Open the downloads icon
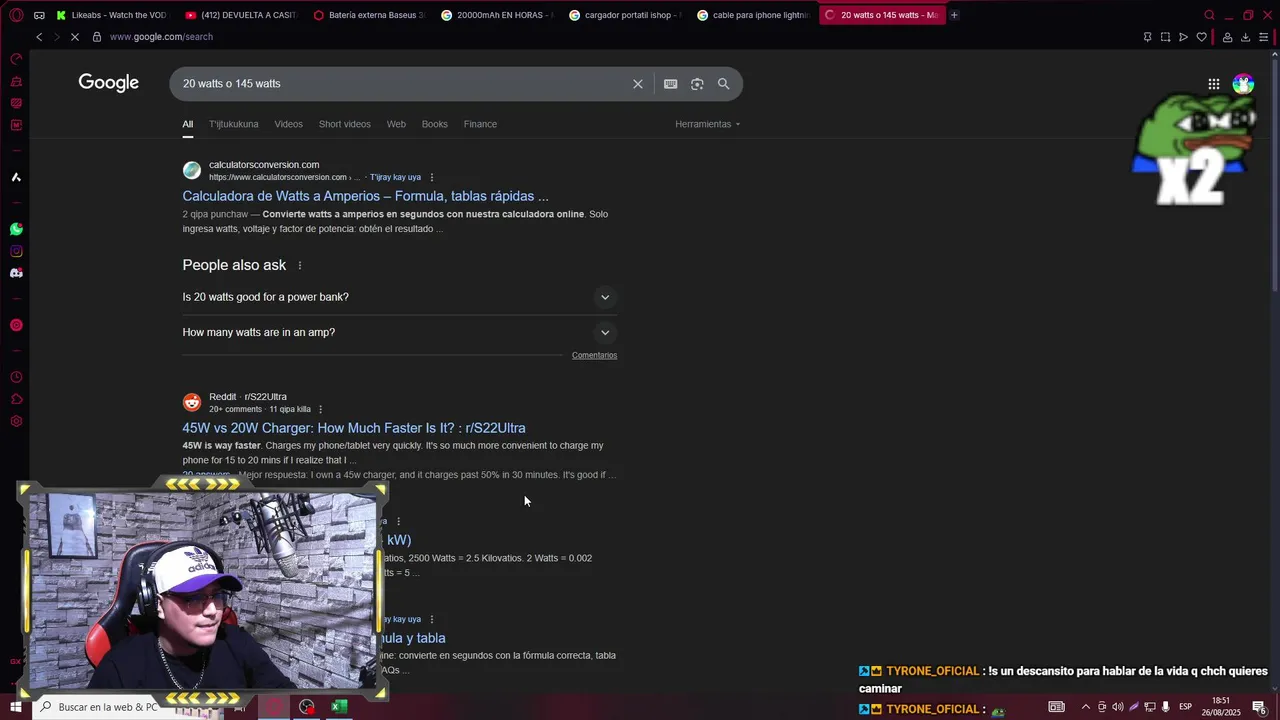Image resolution: width=1280 pixels, height=720 pixels. pyautogui.click(x=1245, y=37)
